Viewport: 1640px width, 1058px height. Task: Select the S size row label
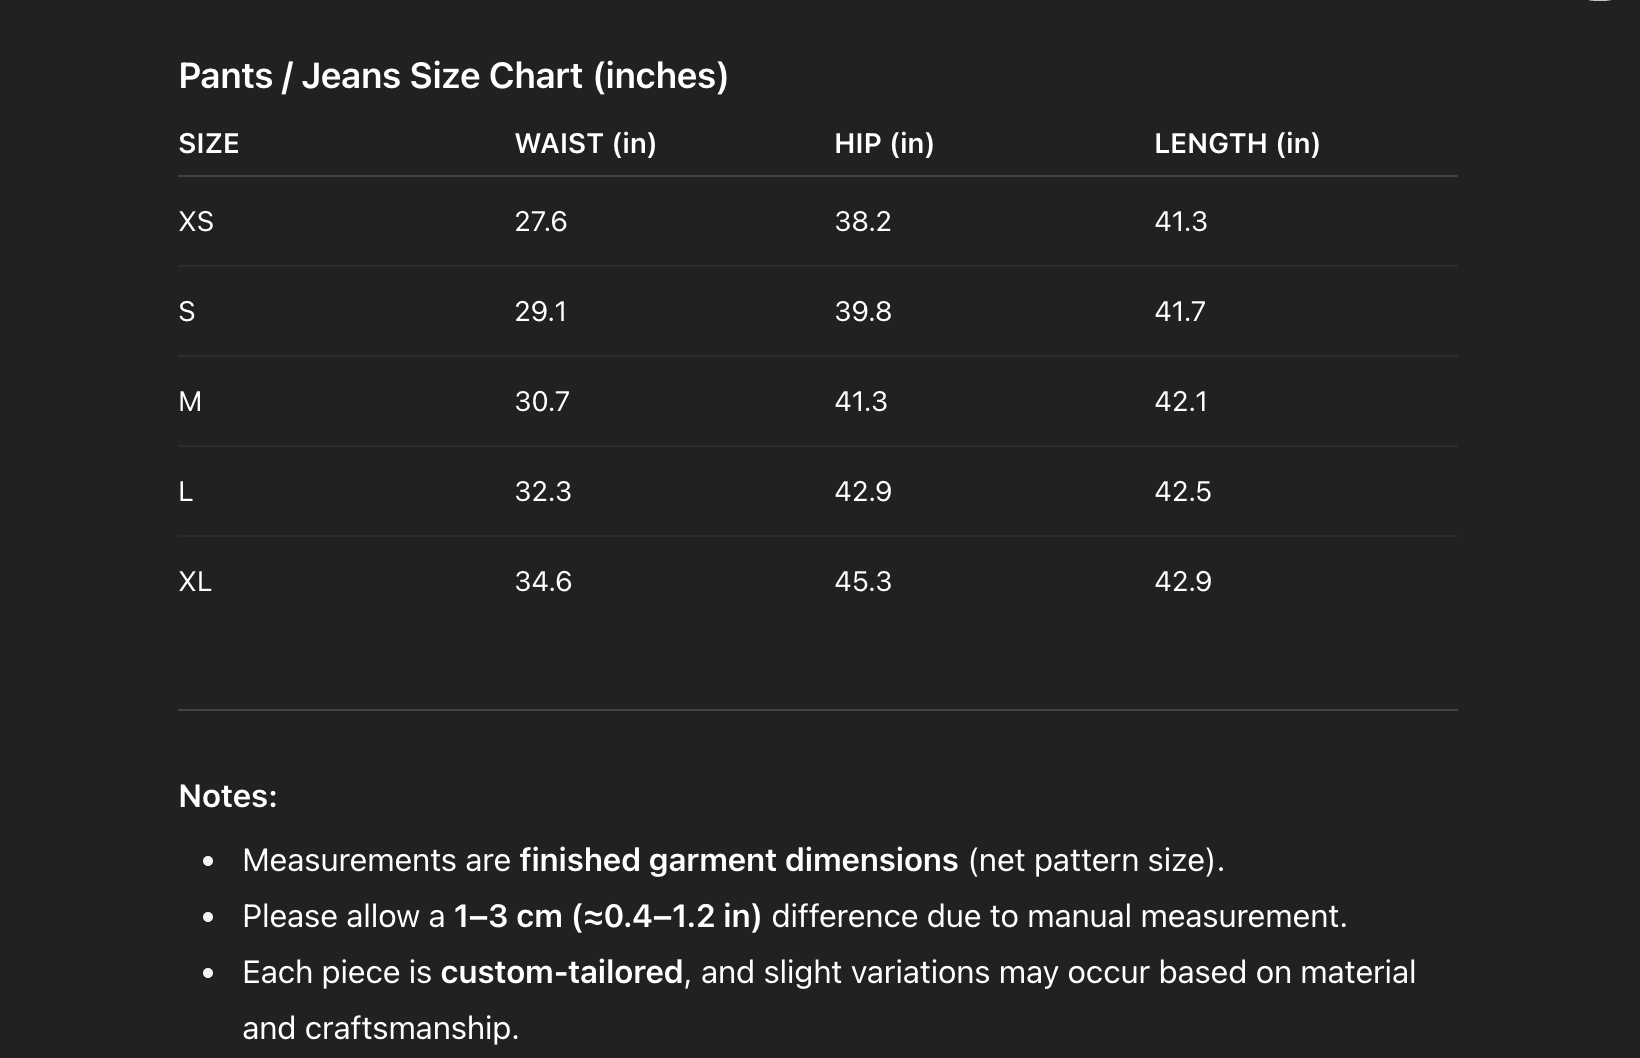pos(187,312)
